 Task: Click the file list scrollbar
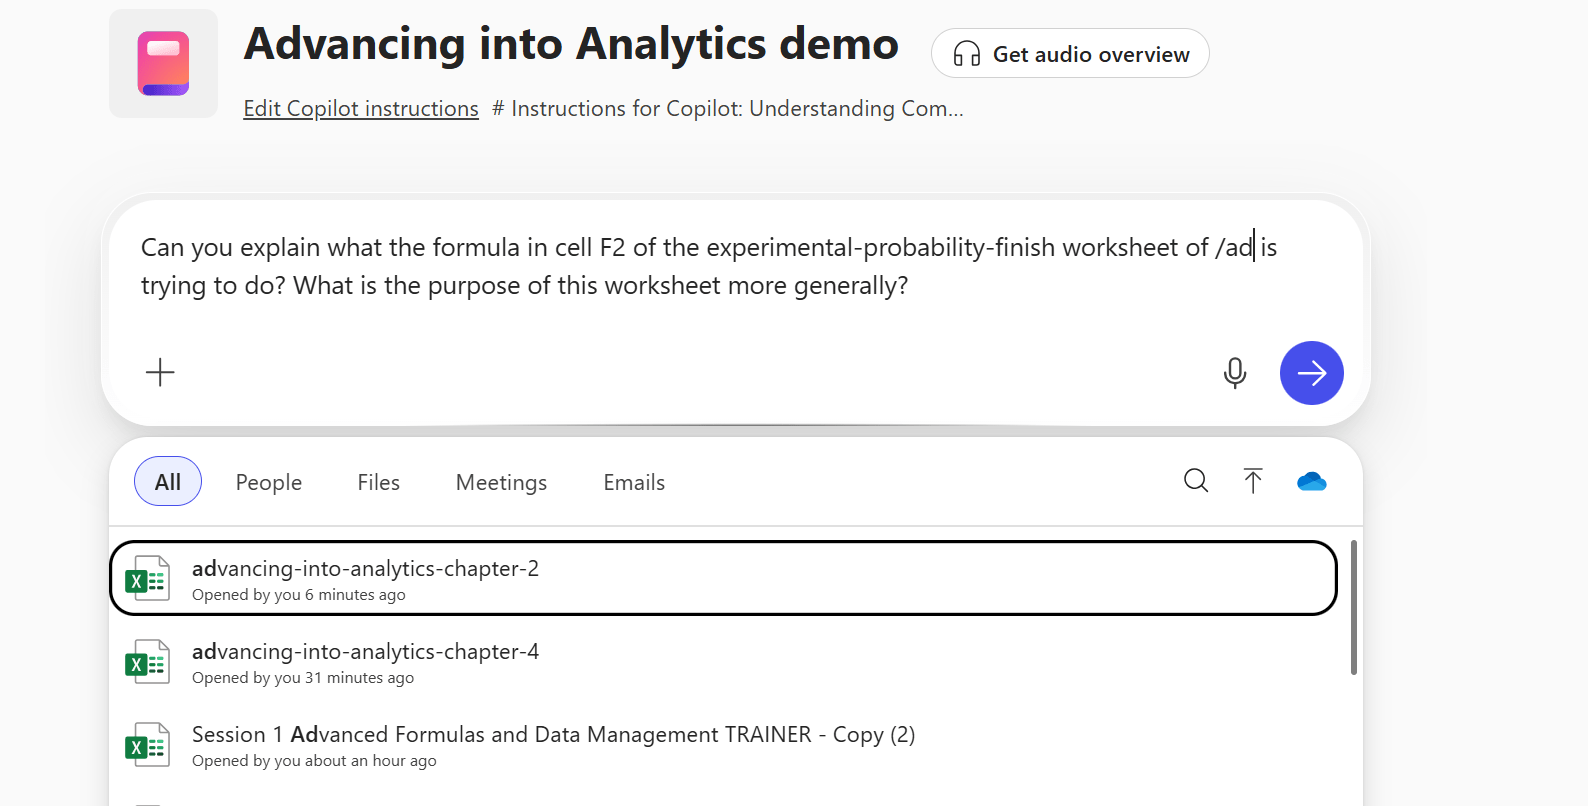pos(1354,608)
